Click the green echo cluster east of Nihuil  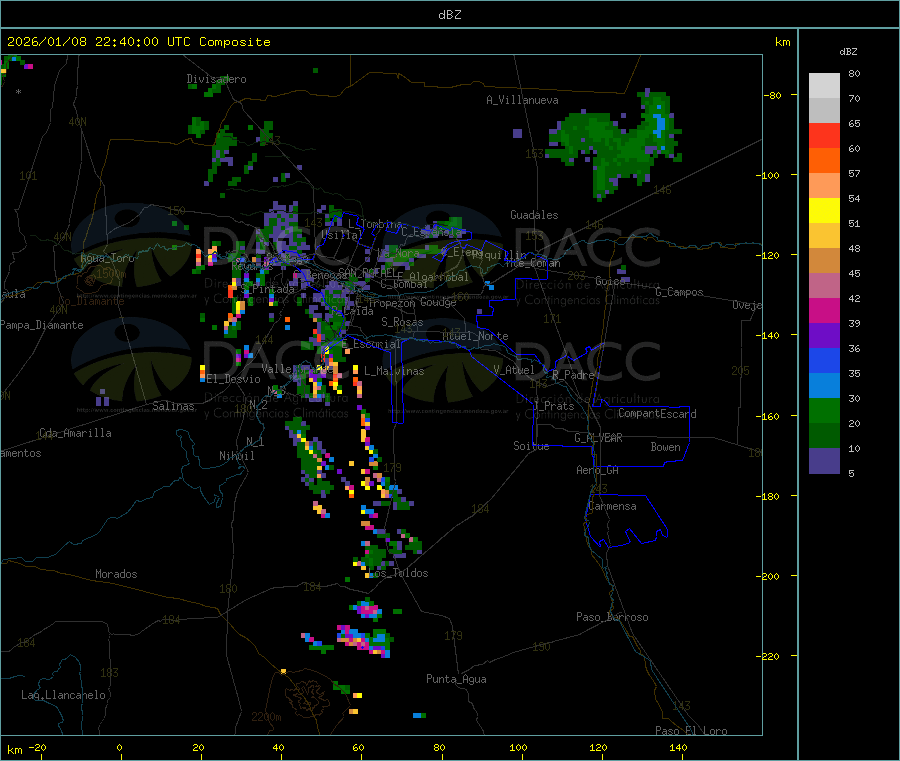point(311,457)
